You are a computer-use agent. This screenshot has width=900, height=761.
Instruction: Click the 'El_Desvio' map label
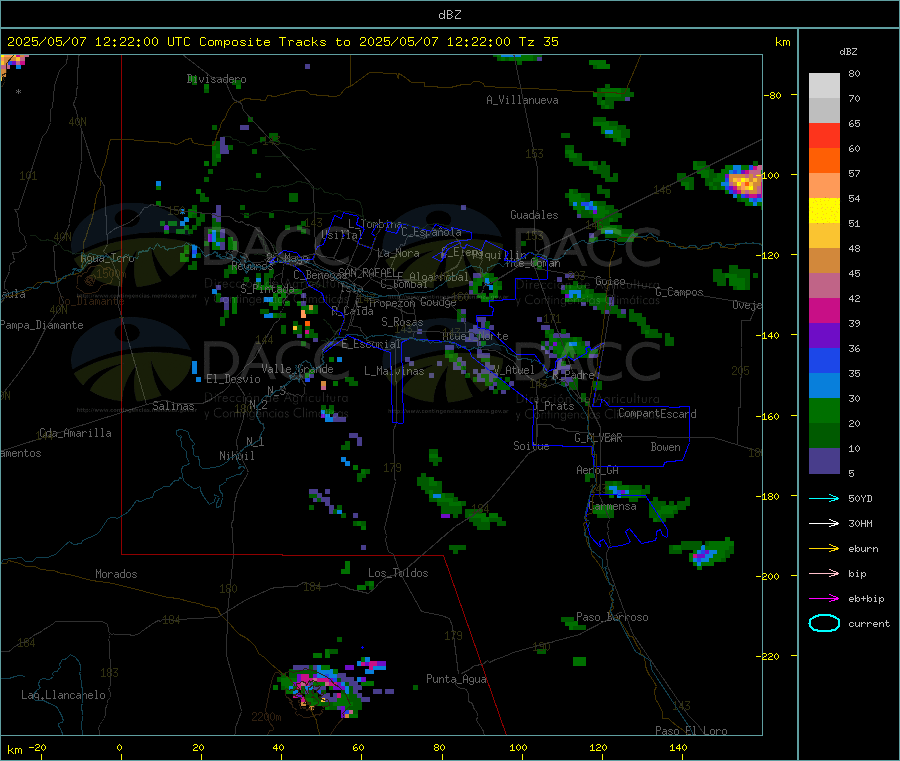[233, 379]
